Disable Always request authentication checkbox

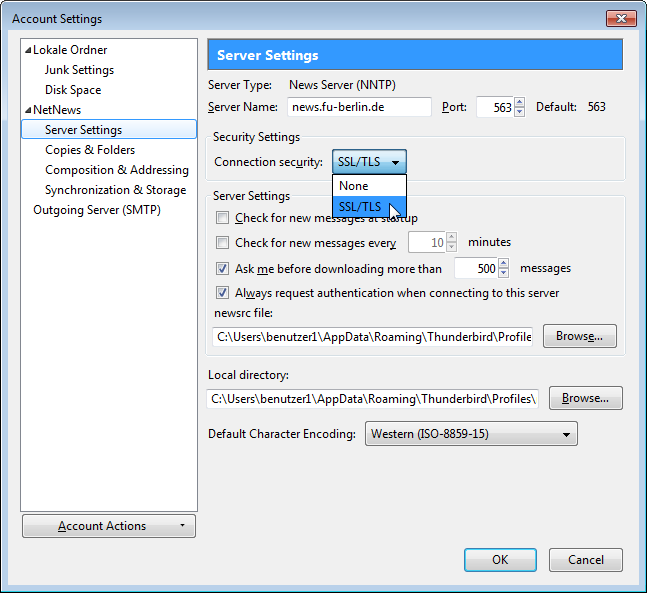click(222, 293)
